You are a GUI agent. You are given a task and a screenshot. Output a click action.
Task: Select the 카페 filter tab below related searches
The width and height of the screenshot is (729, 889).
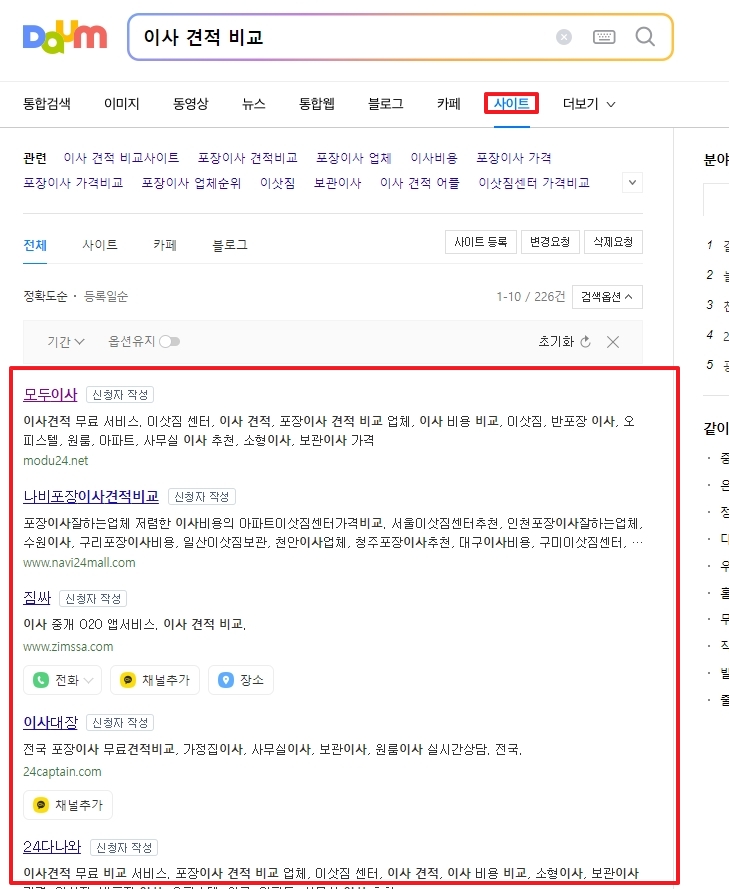pos(164,245)
